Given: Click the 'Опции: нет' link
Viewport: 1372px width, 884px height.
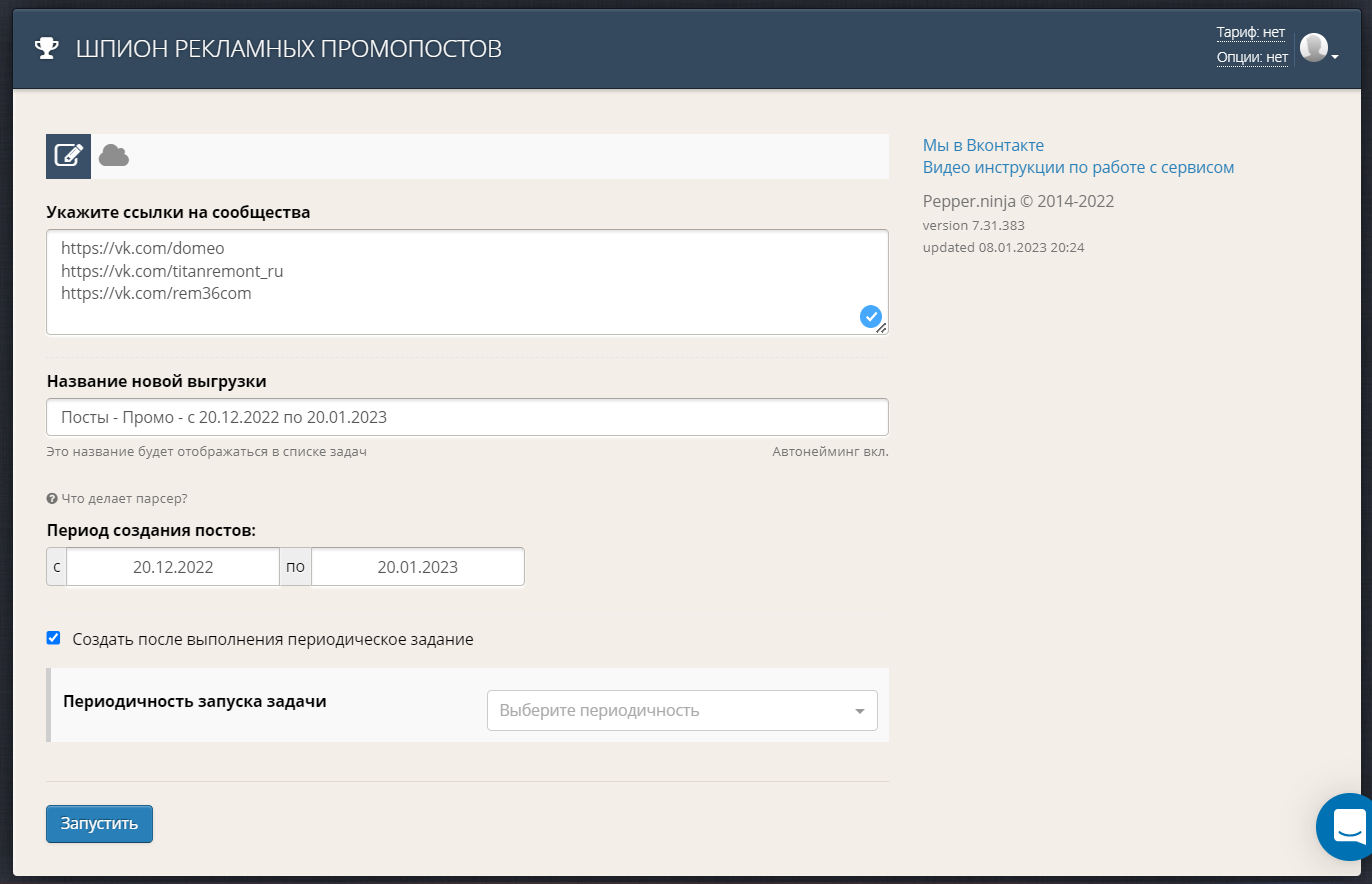Looking at the screenshot, I should 1252,58.
